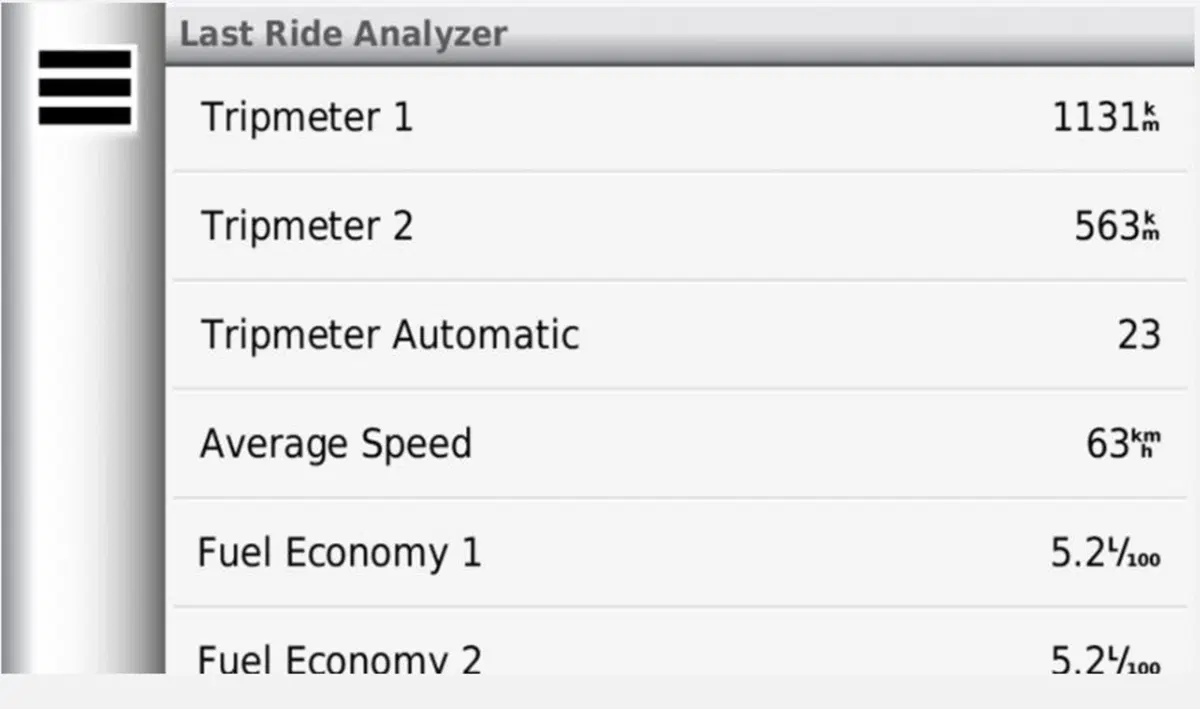Click the L/100 unit icon for Fuel Economy 2
The image size is (1200, 709).
(1134, 660)
